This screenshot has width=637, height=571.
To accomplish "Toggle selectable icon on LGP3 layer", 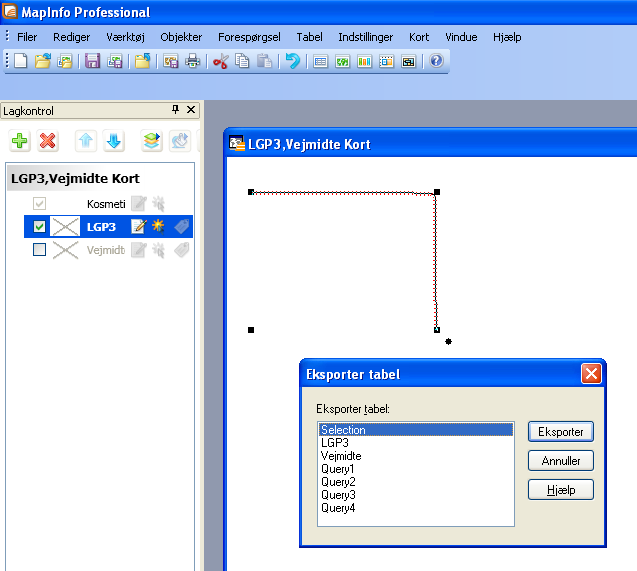I will [x=158, y=226].
